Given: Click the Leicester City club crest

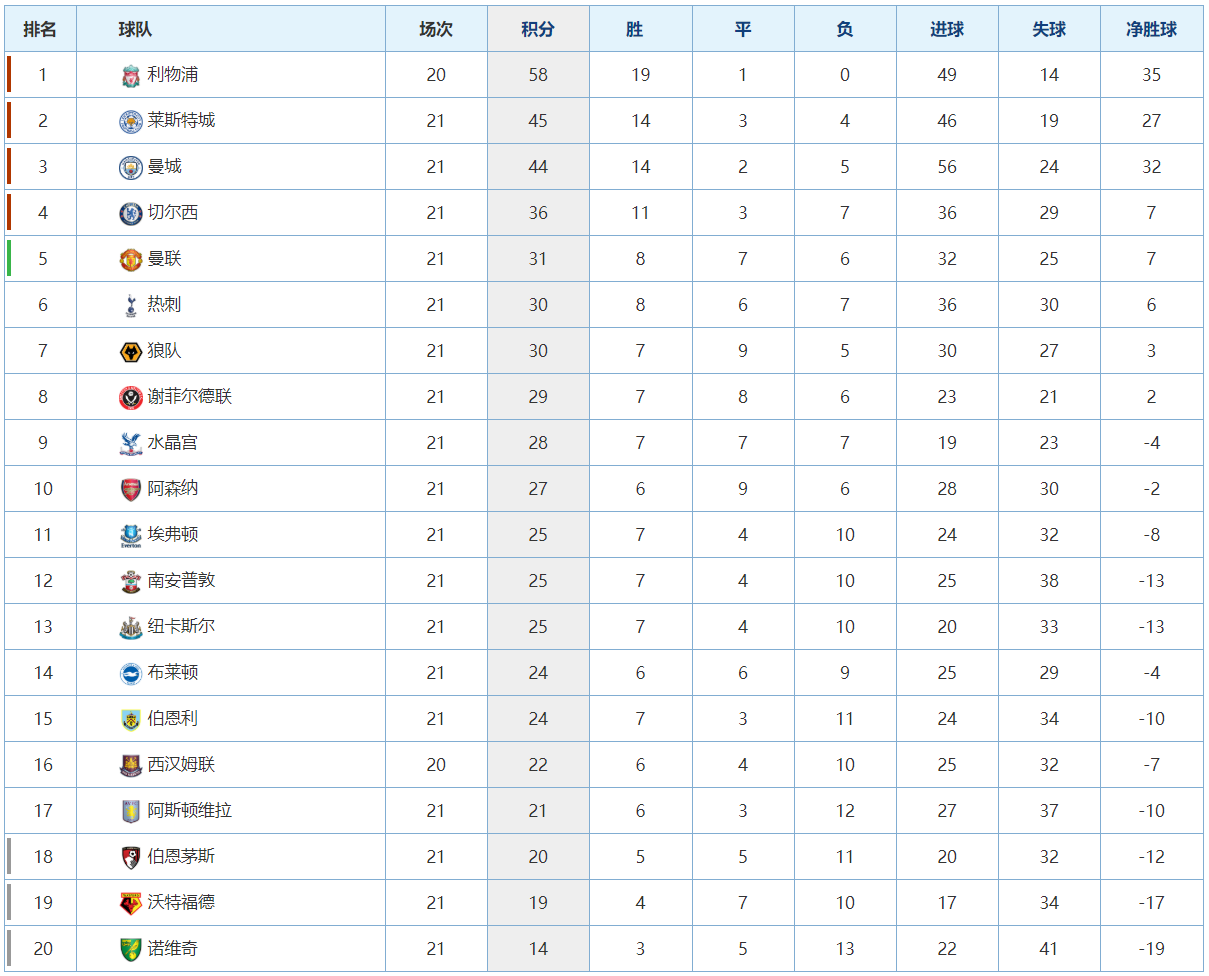Looking at the screenshot, I should tap(131, 121).
